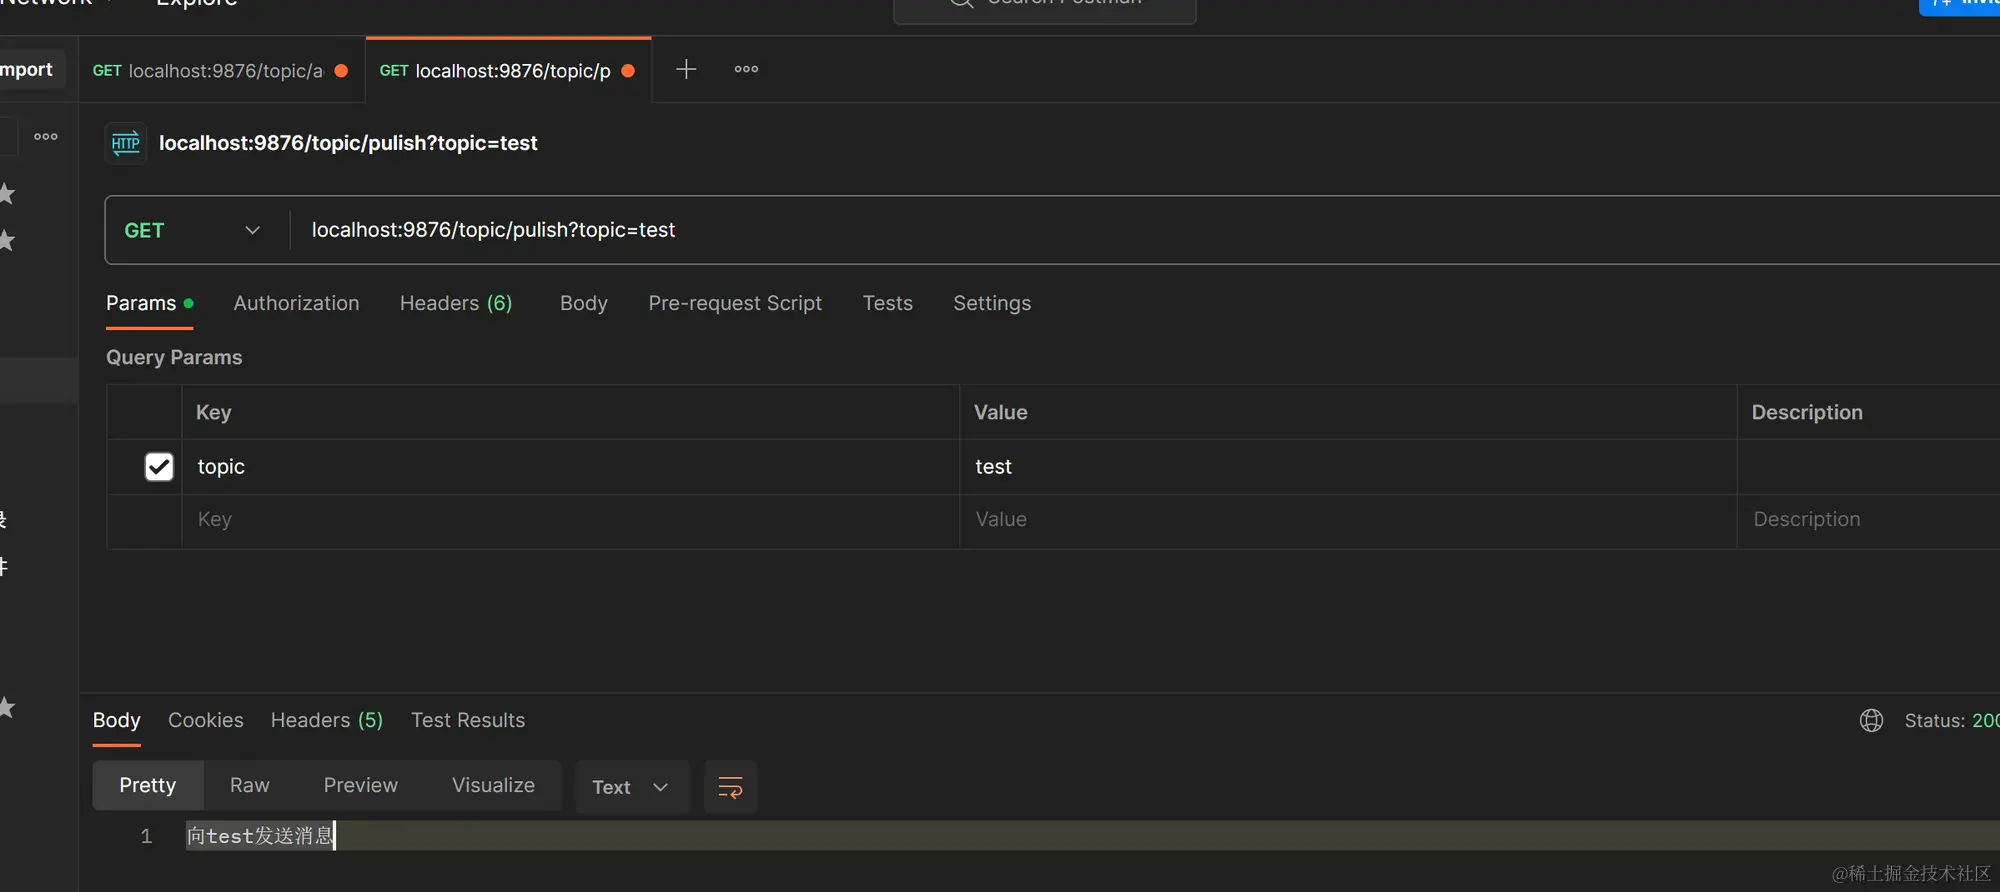Switch to the localhost:9876/topic/a request tab
The width and height of the screenshot is (2000, 892).
(220, 70)
